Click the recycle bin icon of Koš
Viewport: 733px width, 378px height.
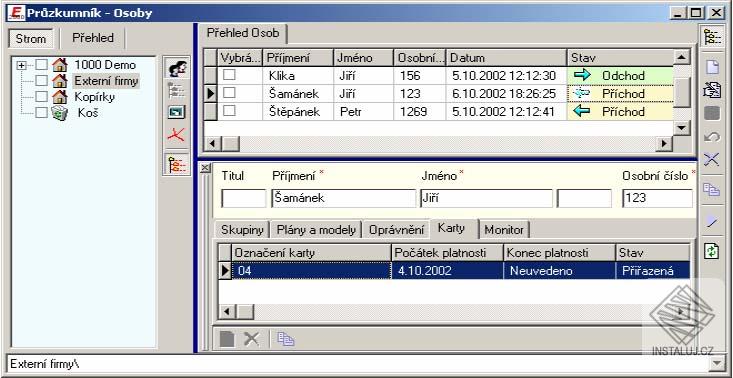click(59, 113)
